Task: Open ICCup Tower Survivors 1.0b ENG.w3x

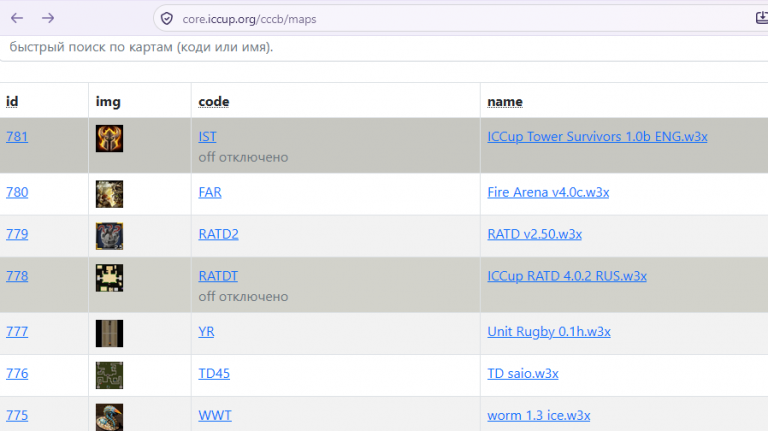Action: (597, 137)
